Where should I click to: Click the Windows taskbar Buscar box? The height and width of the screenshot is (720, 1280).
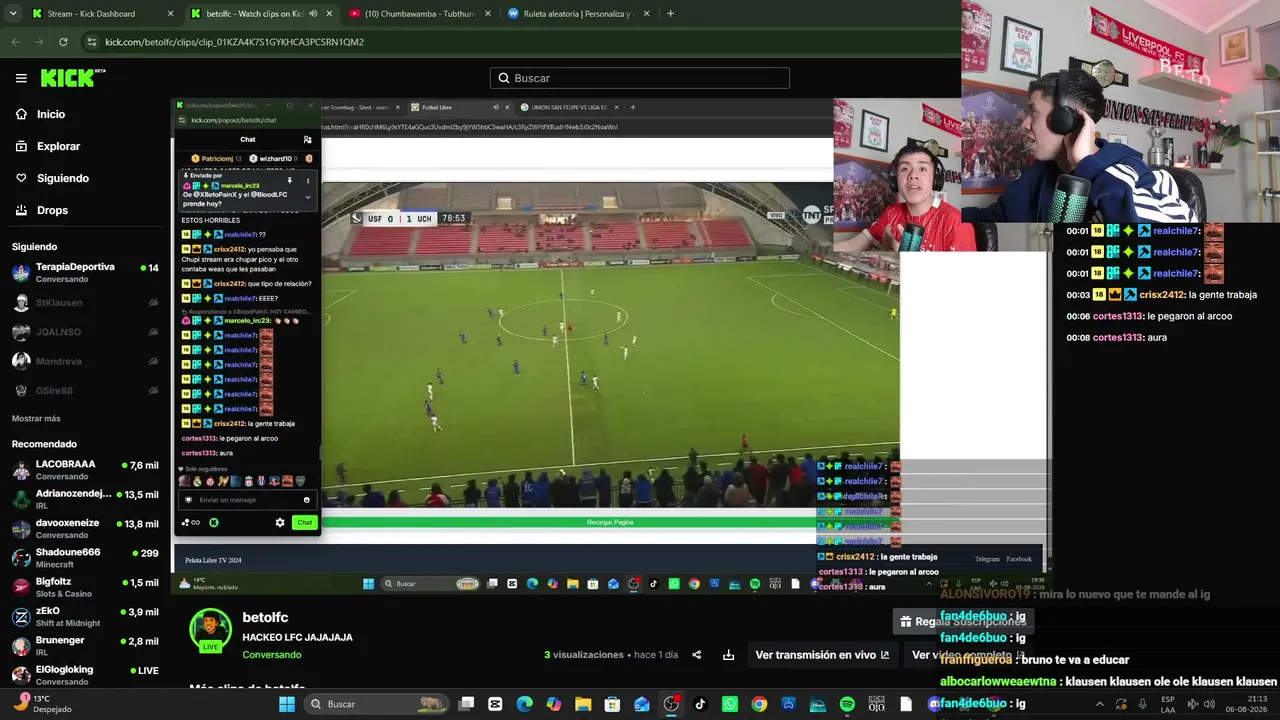[377, 704]
